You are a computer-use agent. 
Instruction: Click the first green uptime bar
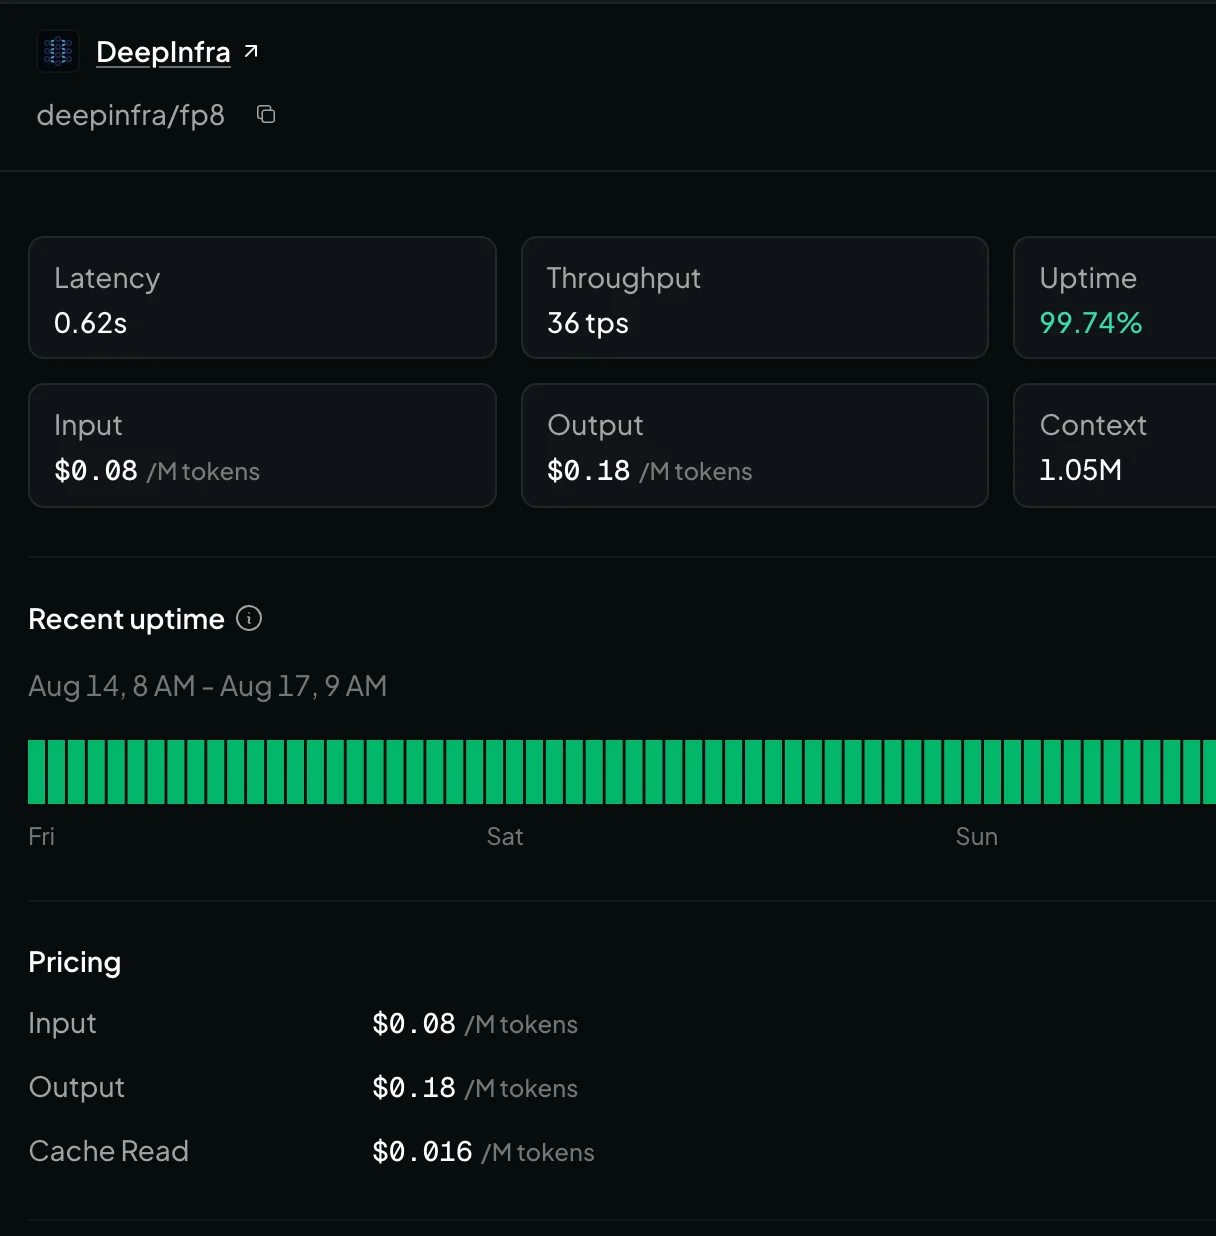(x=36, y=772)
